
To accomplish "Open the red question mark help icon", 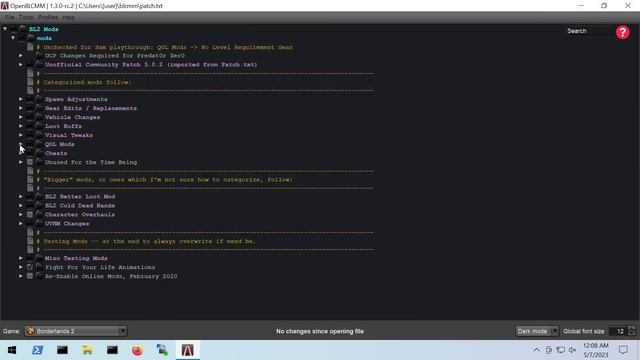I will tap(622, 32).
